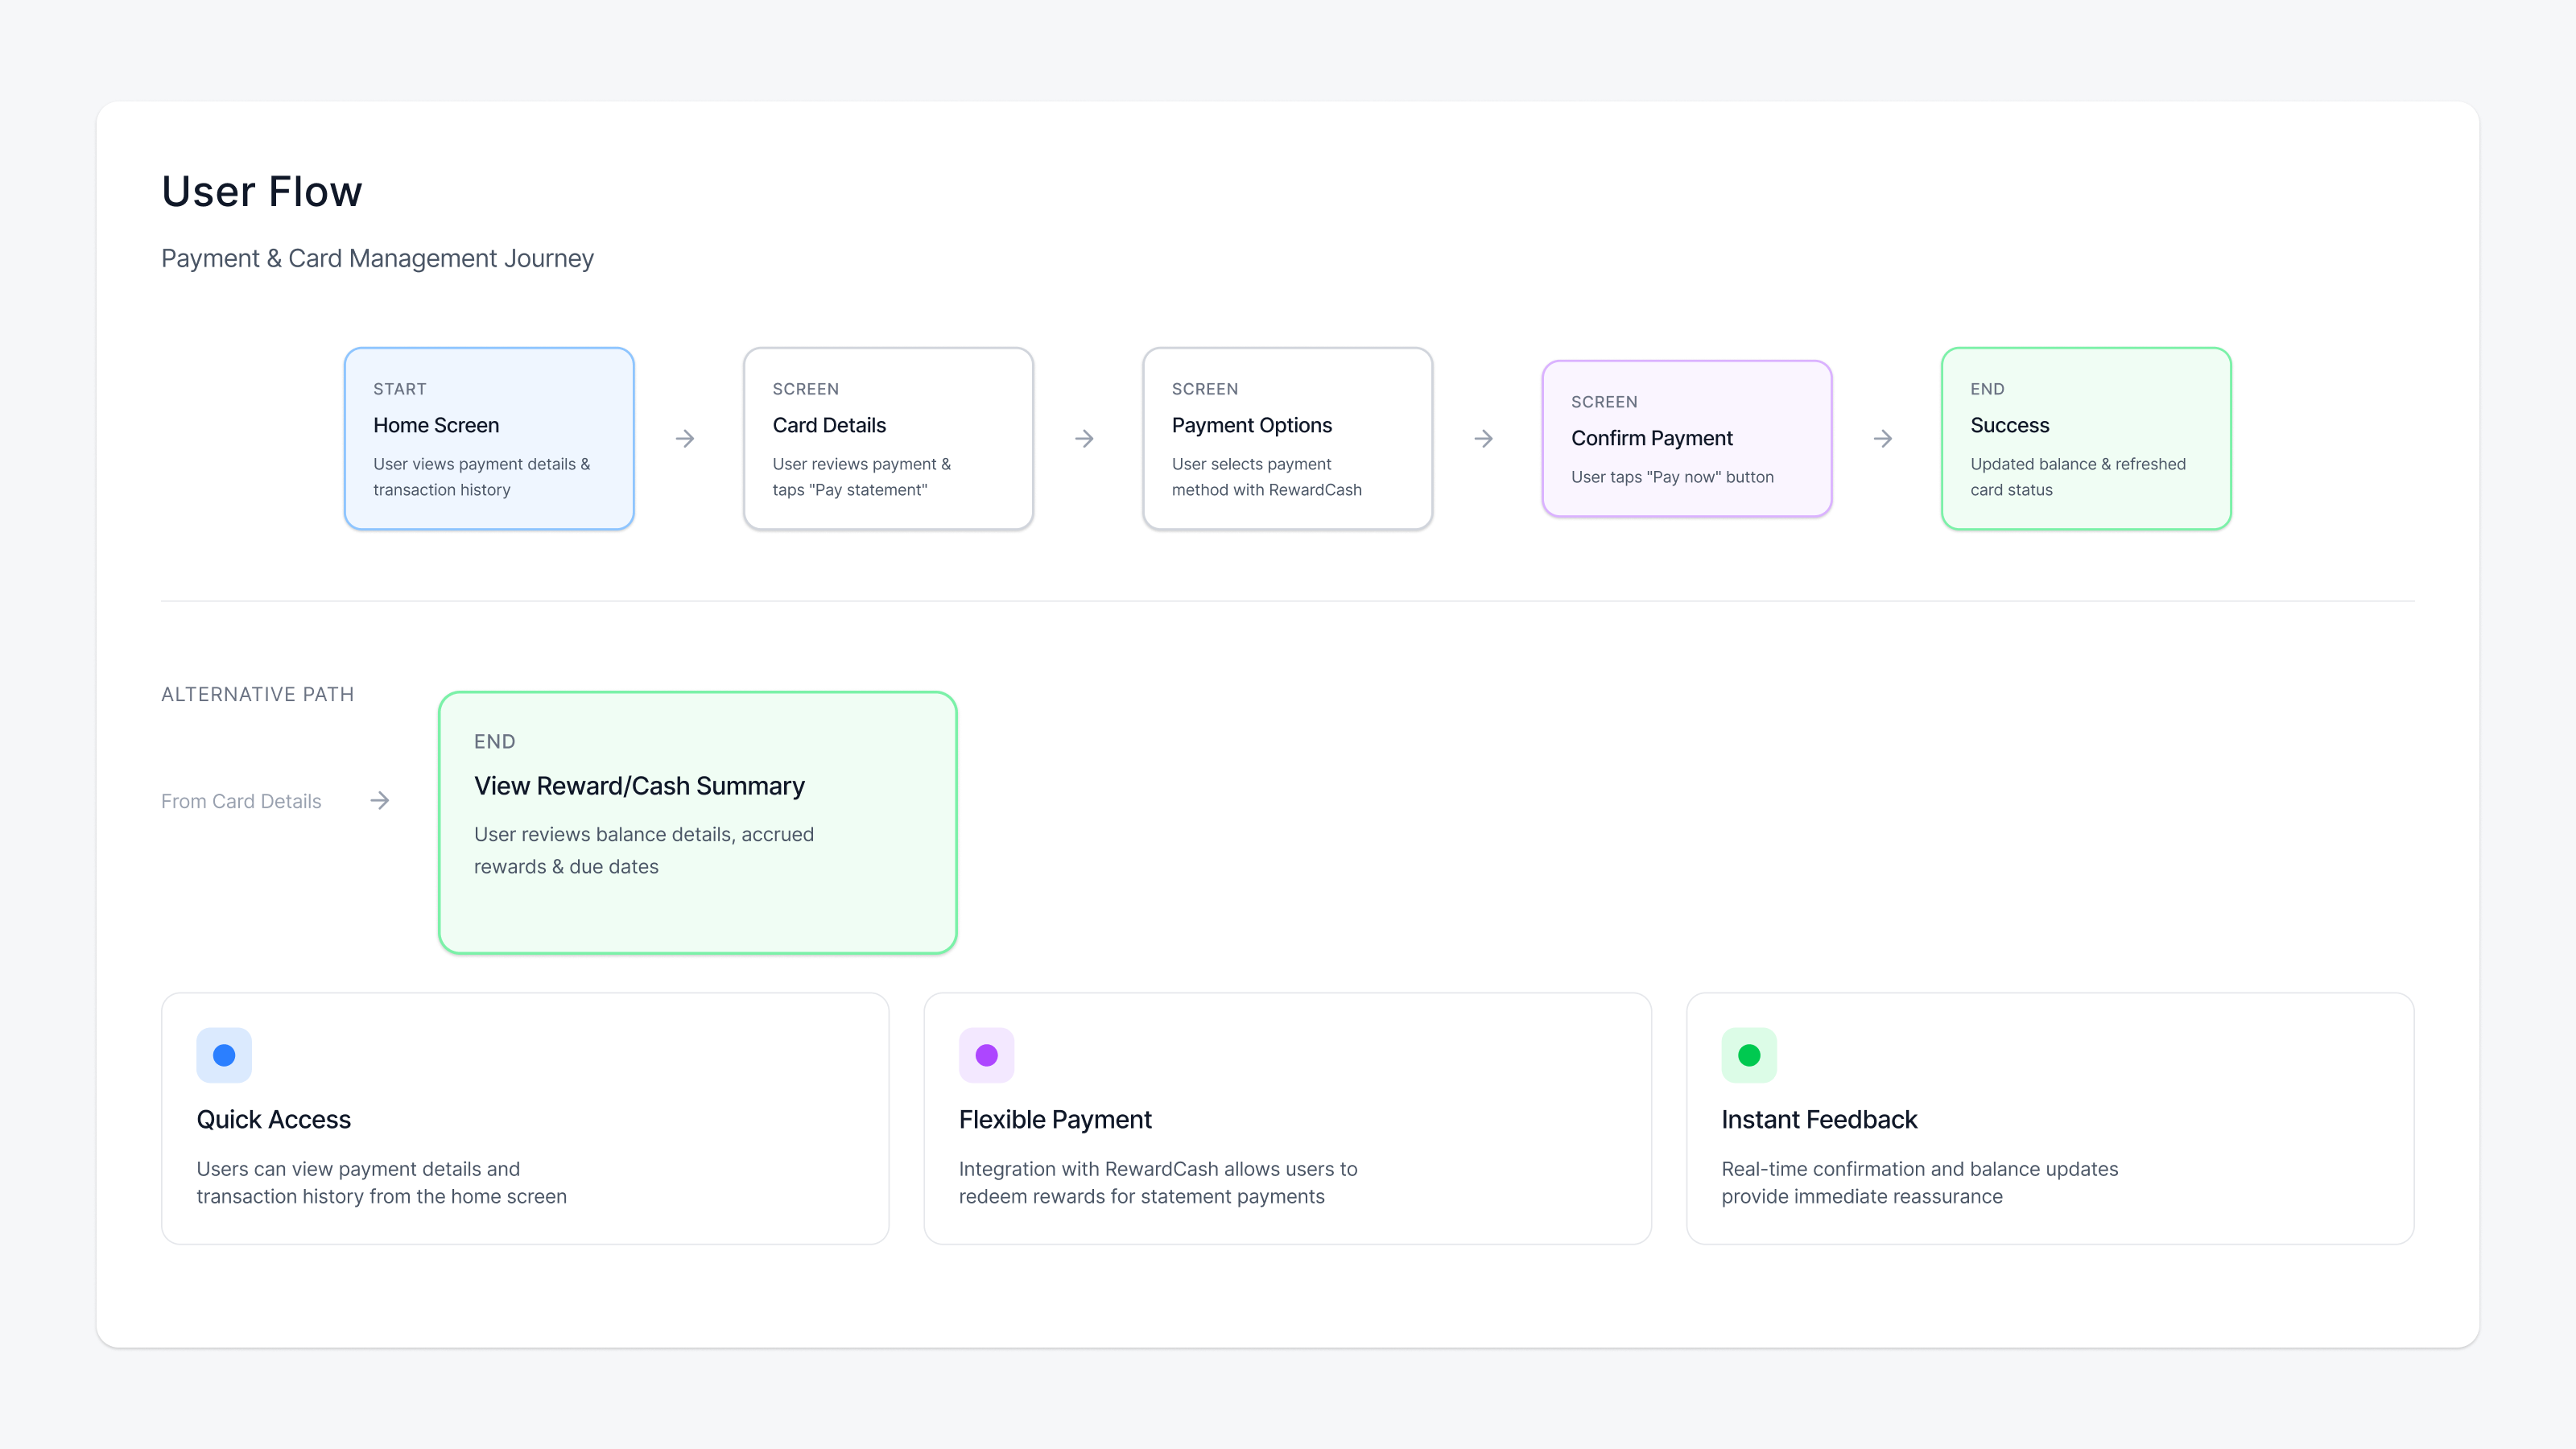Click the arrow after Card Details card
The width and height of the screenshot is (2576, 1449).
coord(1084,439)
